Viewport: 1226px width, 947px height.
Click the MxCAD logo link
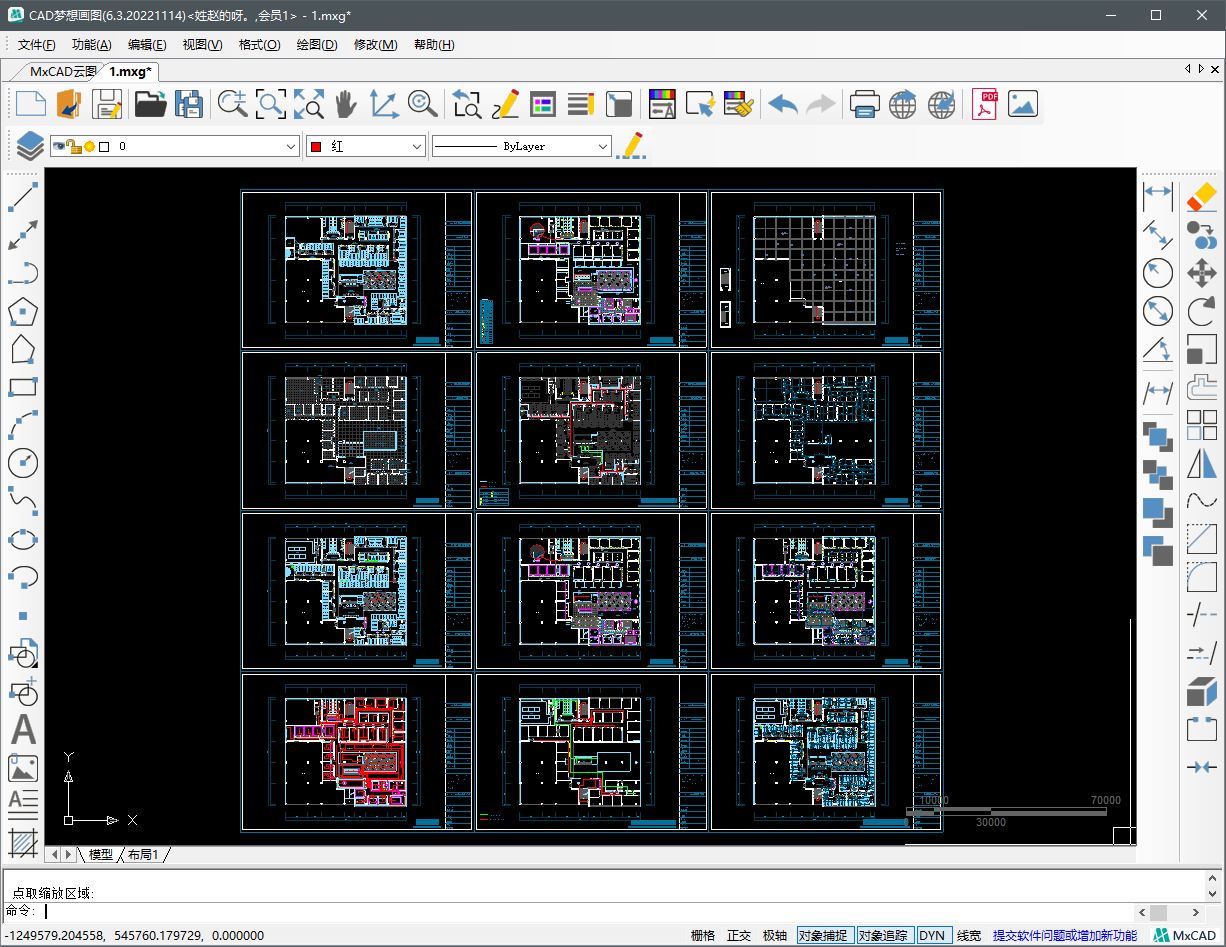point(1185,935)
